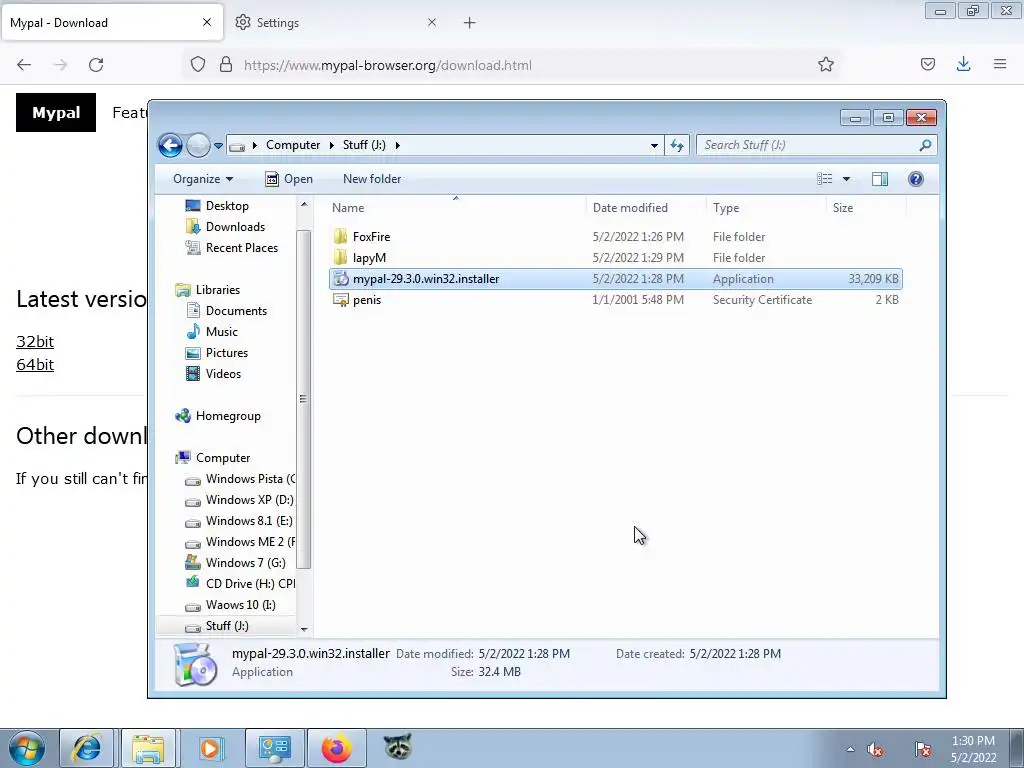
Task: Open Windows 7 (G:) drive
Action: [x=236, y=562]
